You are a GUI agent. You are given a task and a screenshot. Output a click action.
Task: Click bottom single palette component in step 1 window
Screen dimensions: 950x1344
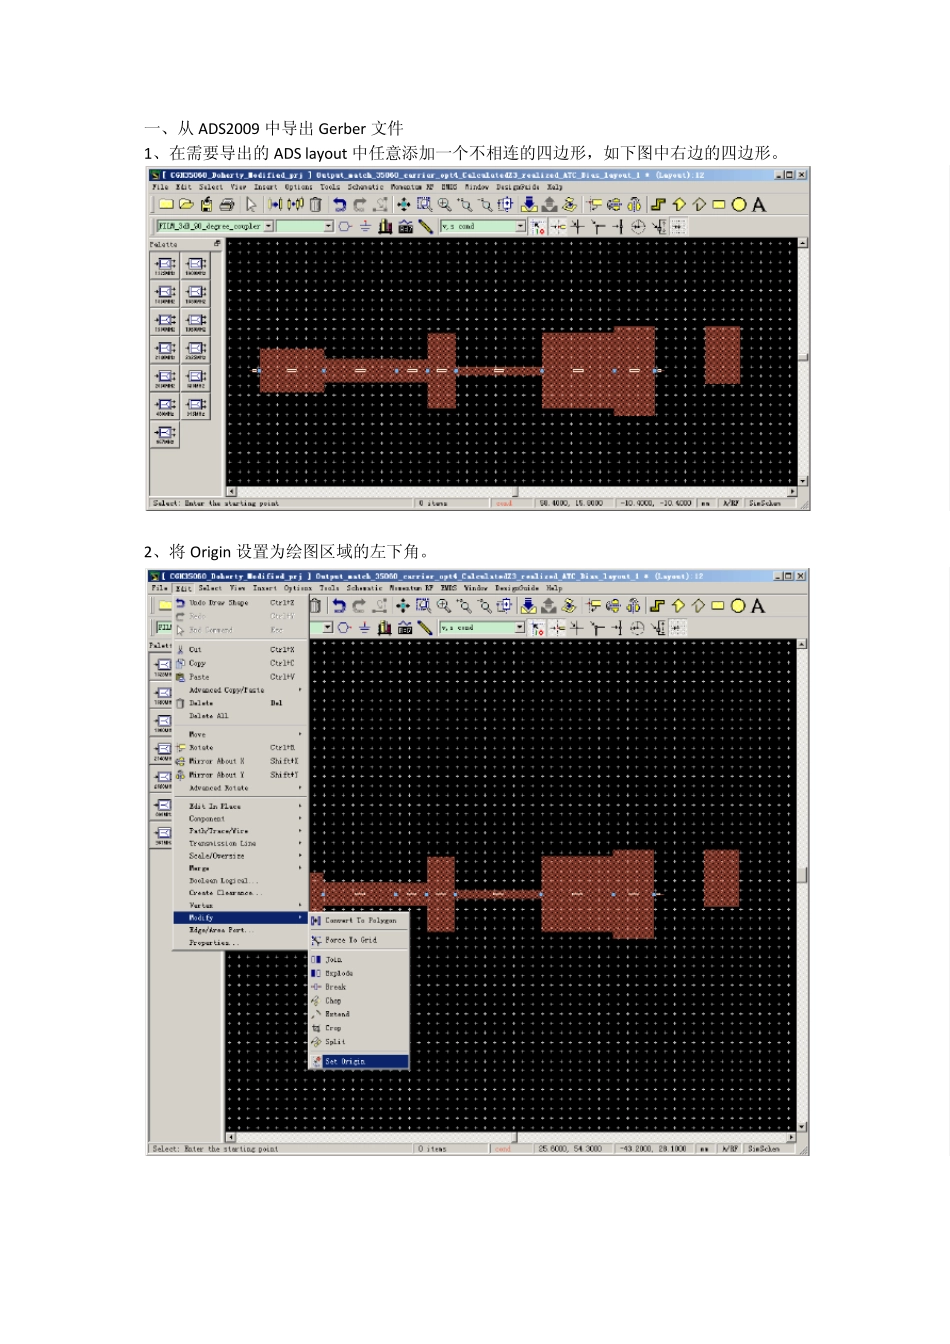click(165, 435)
